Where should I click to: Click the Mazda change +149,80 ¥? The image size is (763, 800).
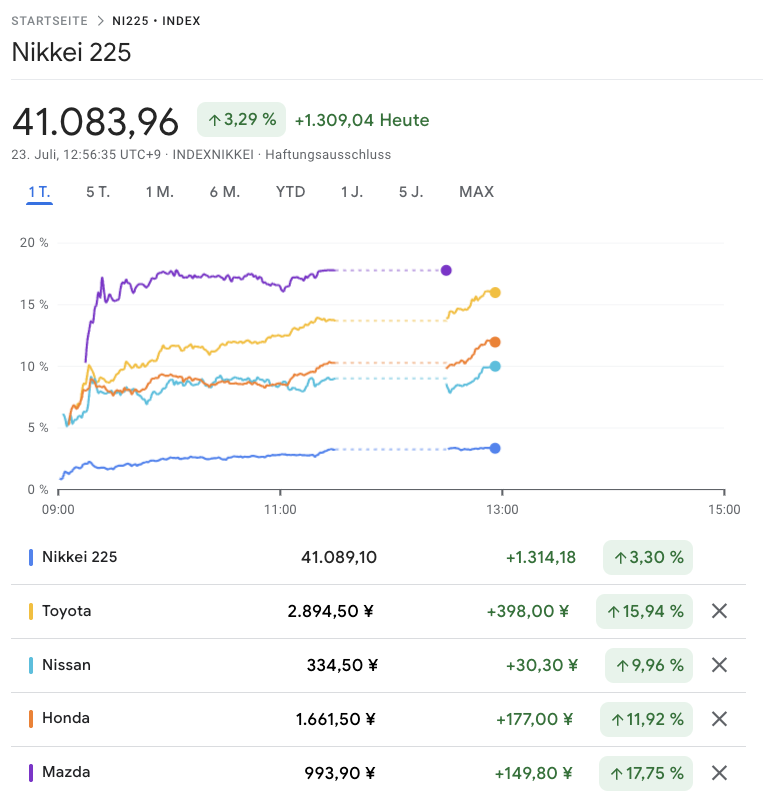tap(533, 773)
